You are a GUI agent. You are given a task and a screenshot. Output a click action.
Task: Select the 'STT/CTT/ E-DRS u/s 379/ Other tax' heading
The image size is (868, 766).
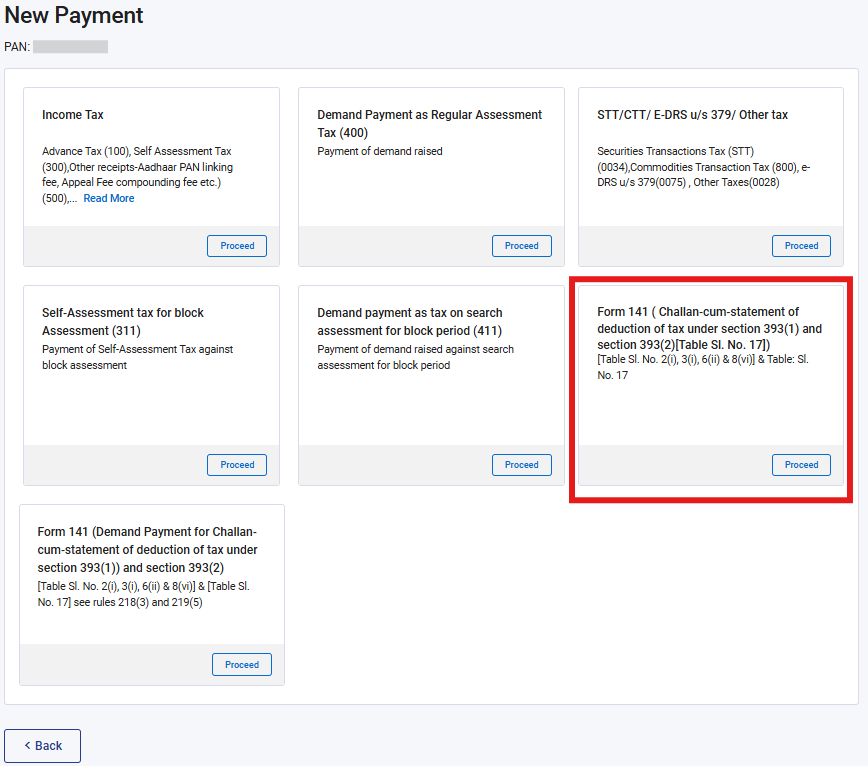point(693,115)
